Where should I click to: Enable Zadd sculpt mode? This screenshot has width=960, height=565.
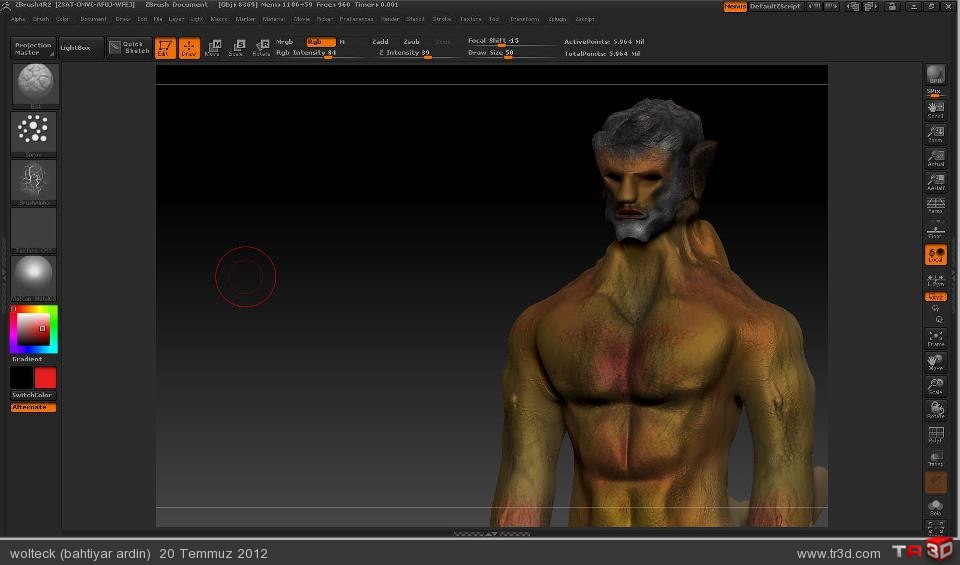(x=380, y=42)
